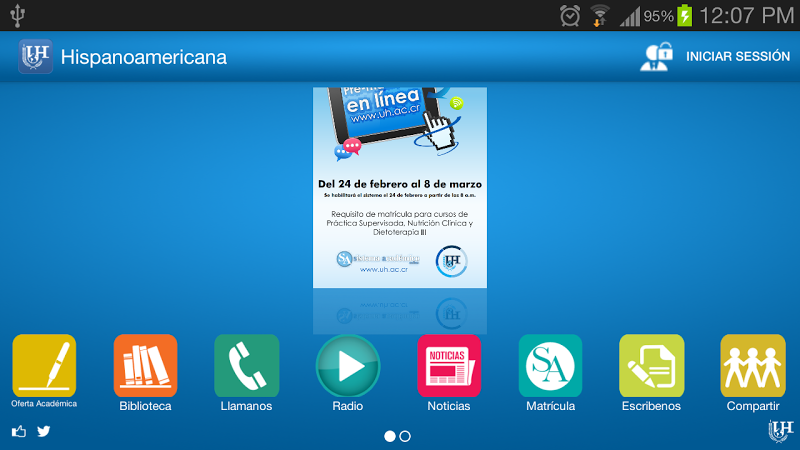Open the Escríbenos document icon
The height and width of the screenshot is (450, 800).
[652, 365]
